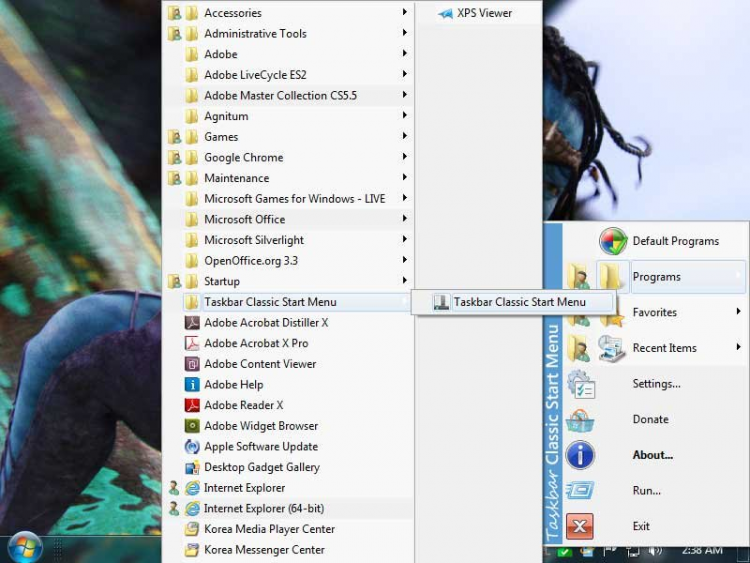Click the Adobe Reader X icon
The height and width of the screenshot is (563, 750).
coord(192,405)
